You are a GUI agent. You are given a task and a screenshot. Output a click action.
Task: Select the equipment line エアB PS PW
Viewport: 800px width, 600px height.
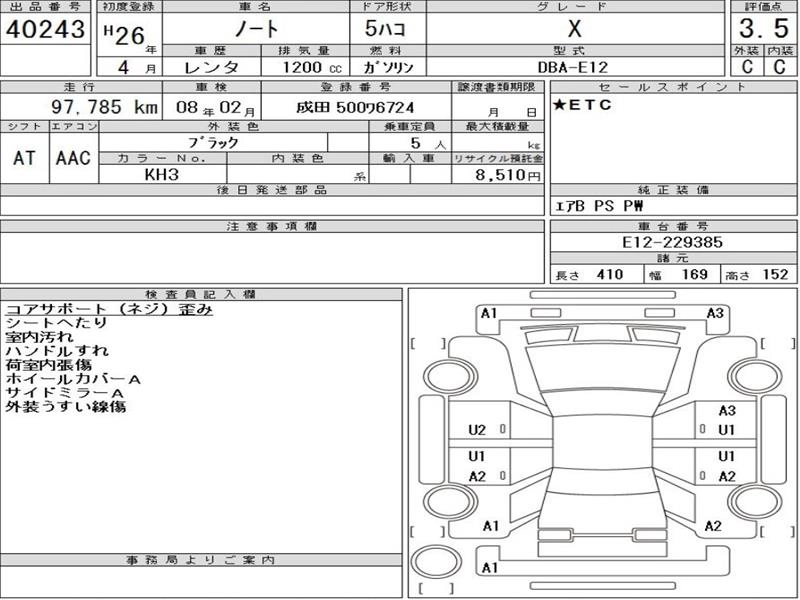pyautogui.click(x=599, y=206)
